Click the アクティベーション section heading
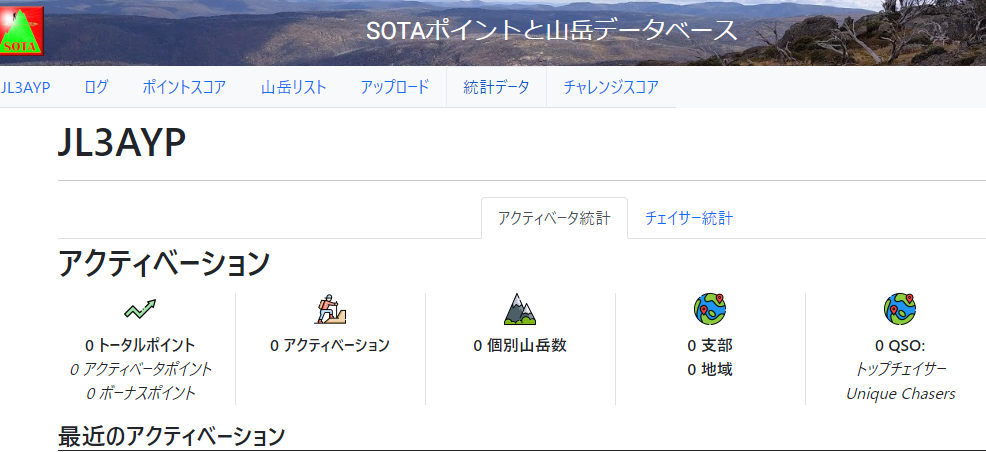The height and width of the screenshot is (452, 986). (164, 264)
